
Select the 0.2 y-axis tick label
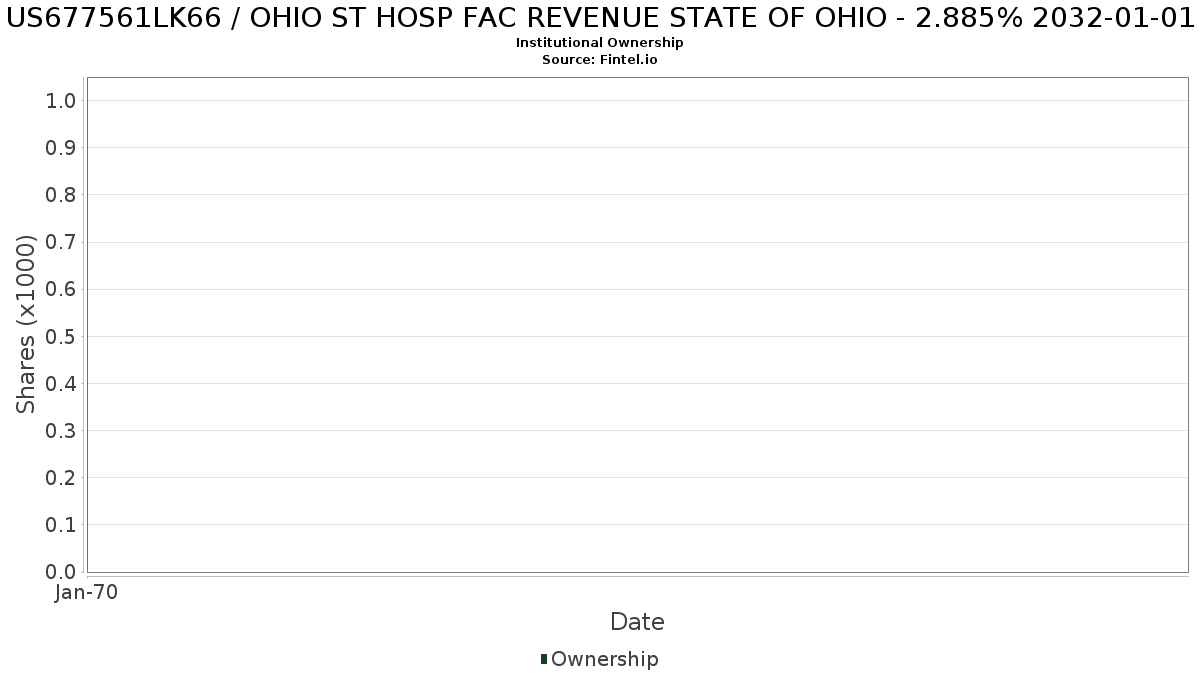pos(61,478)
